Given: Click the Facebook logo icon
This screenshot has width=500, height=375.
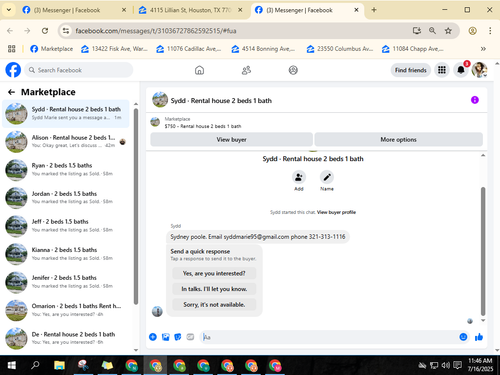Looking at the screenshot, I should [13, 70].
